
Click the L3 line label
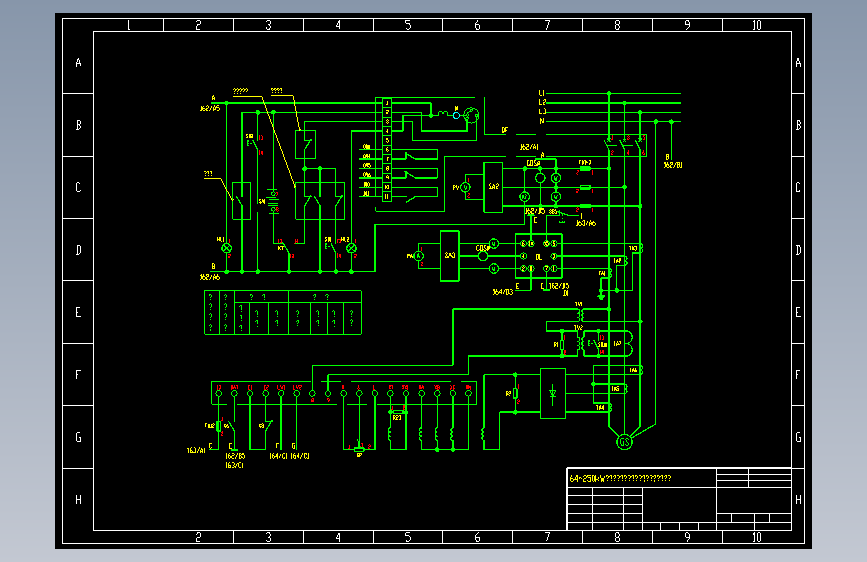point(542,112)
